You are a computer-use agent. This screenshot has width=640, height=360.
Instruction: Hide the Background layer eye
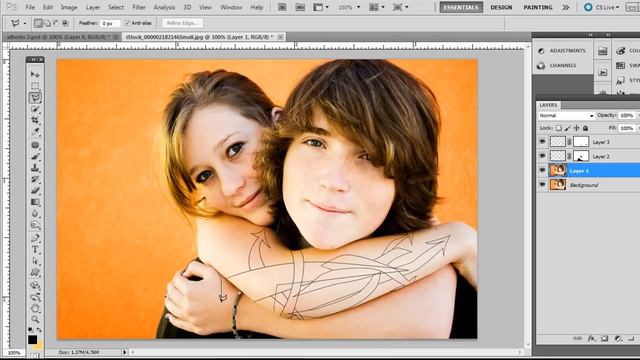542,184
